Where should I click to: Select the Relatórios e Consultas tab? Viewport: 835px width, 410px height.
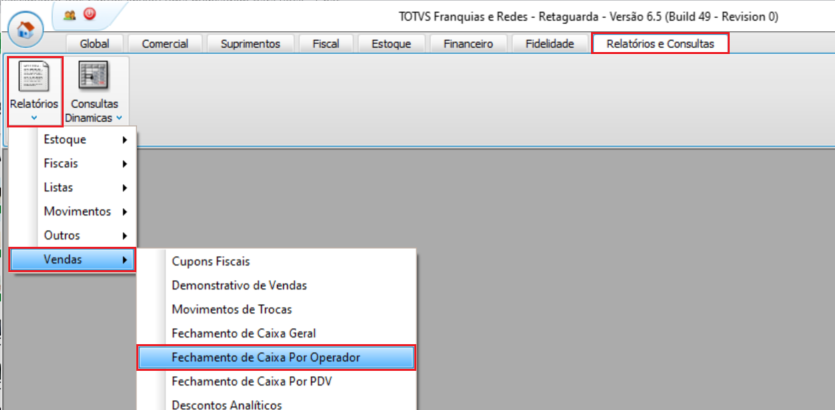(660, 44)
